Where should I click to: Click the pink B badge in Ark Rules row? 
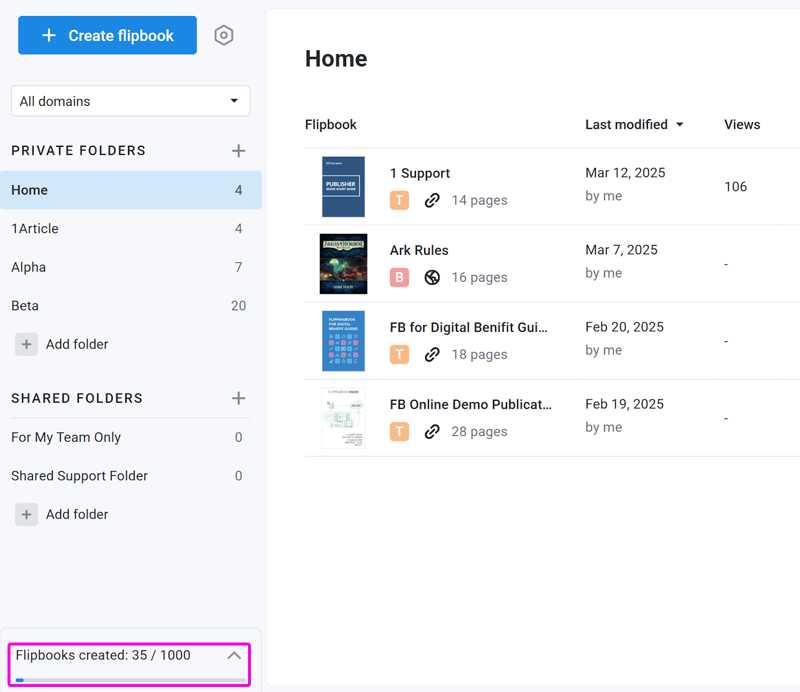click(399, 277)
